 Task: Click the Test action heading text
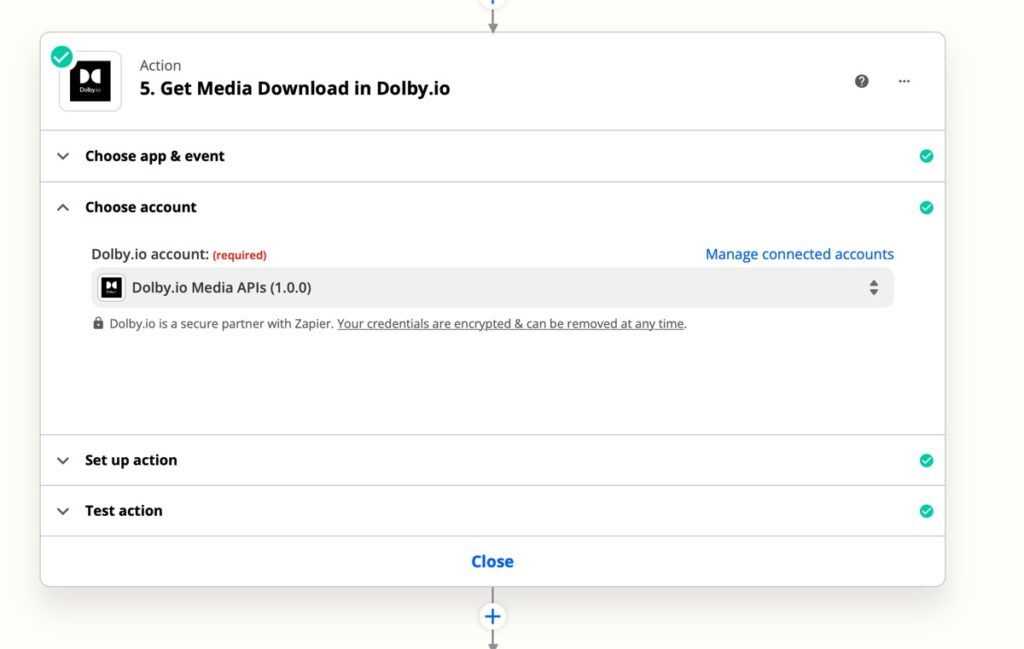point(123,511)
